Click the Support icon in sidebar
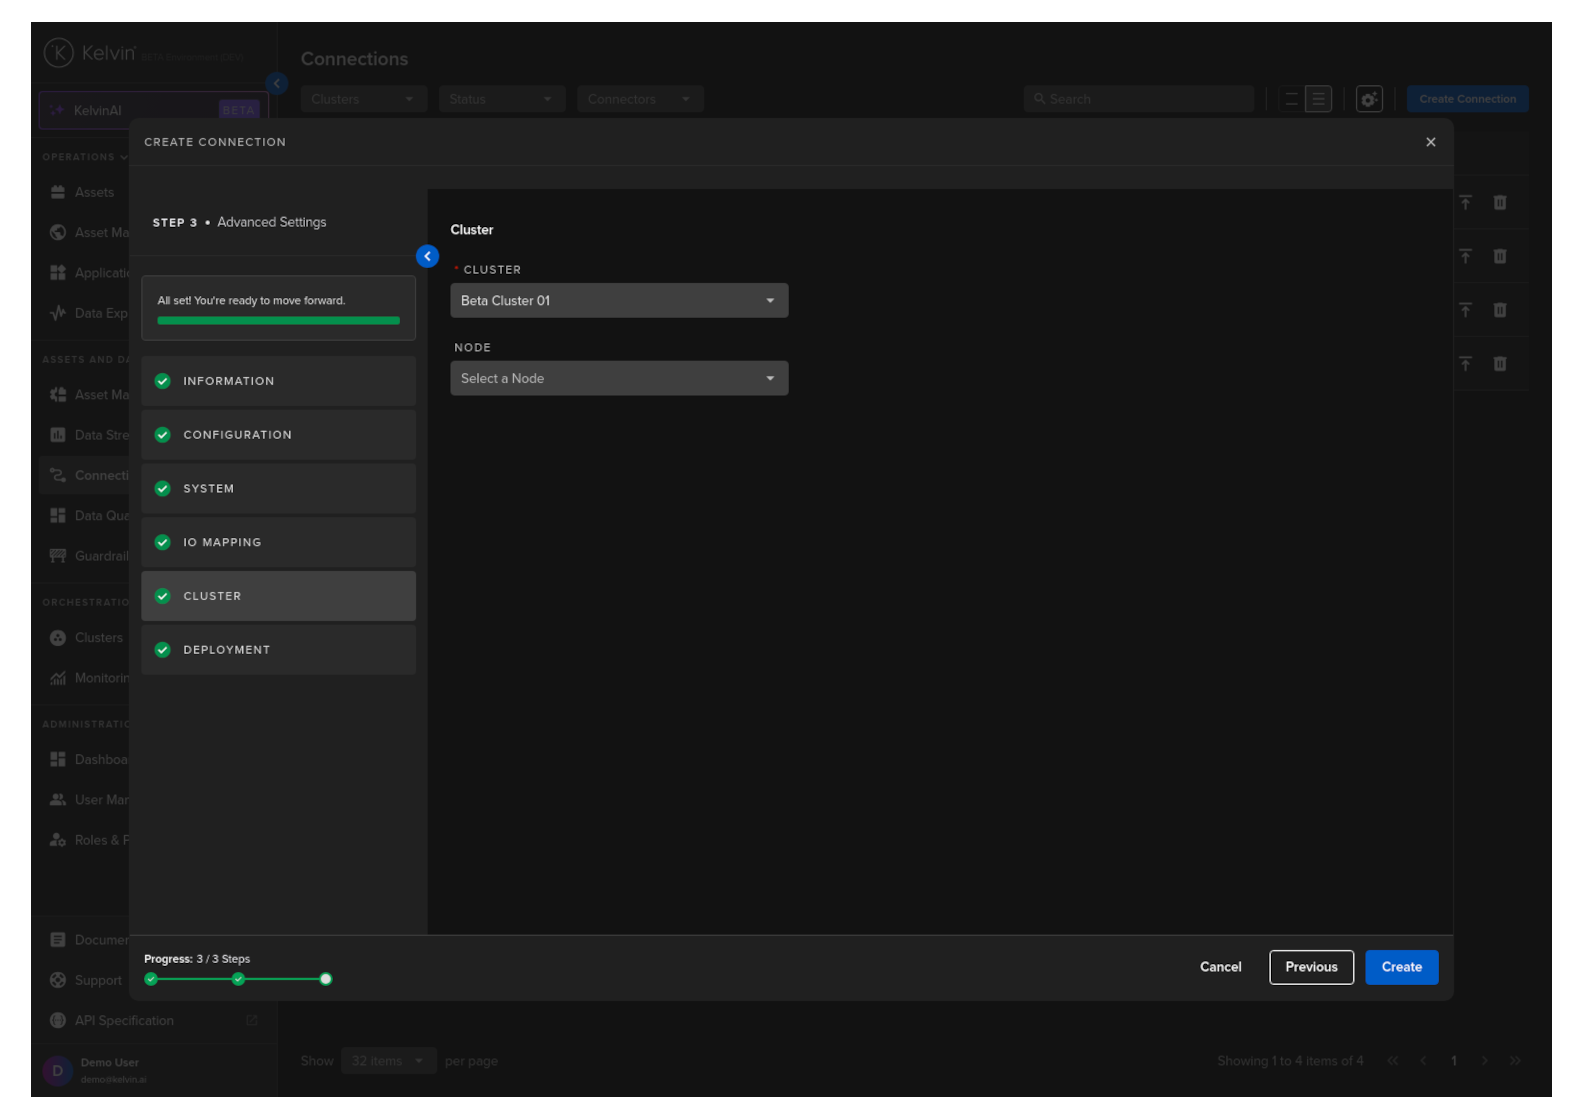The height and width of the screenshot is (1120, 1584). point(58,981)
